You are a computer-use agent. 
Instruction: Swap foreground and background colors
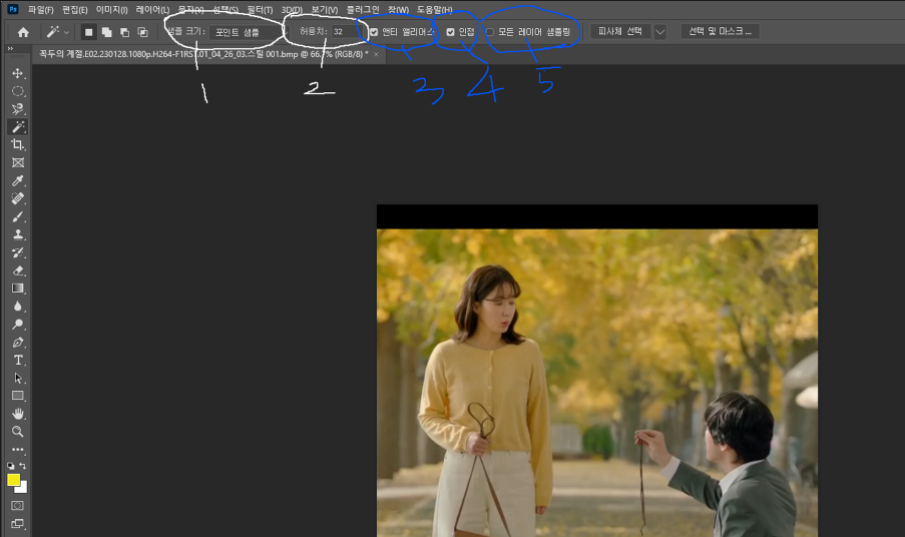(23, 465)
